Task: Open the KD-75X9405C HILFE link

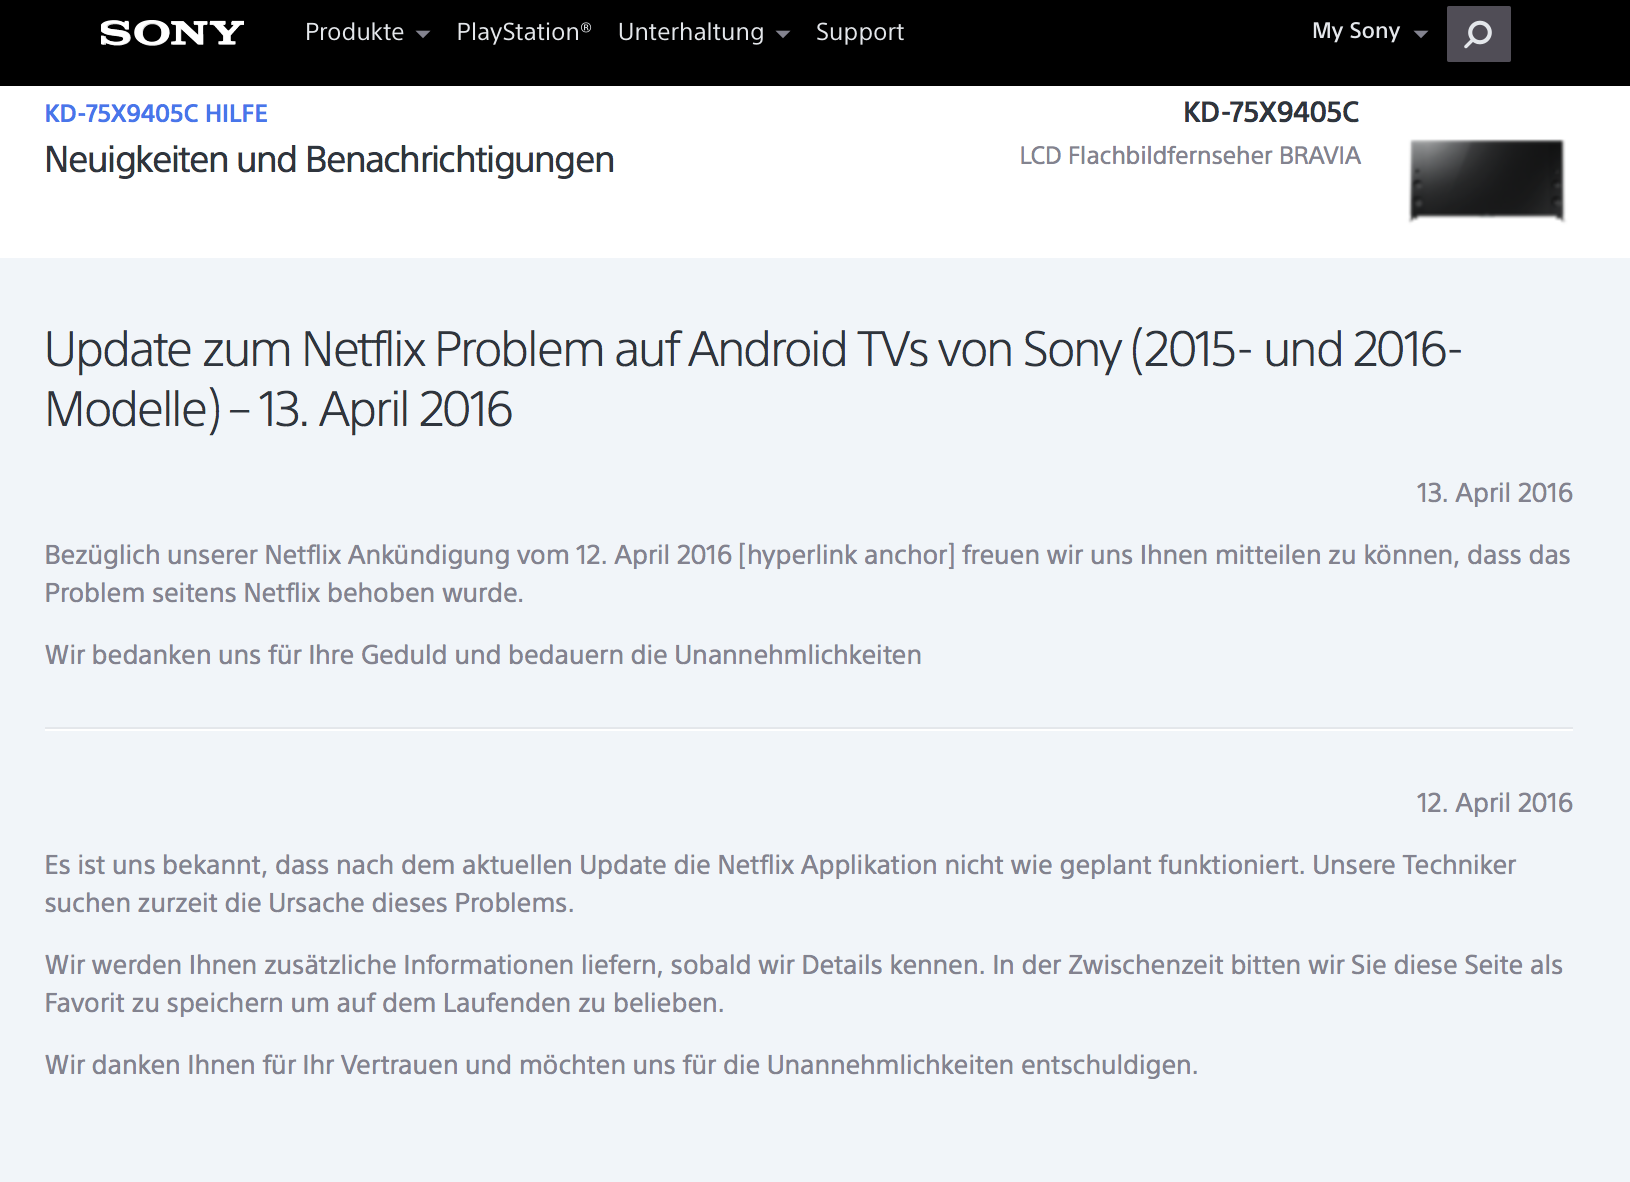Action: (x=156, y=113)
